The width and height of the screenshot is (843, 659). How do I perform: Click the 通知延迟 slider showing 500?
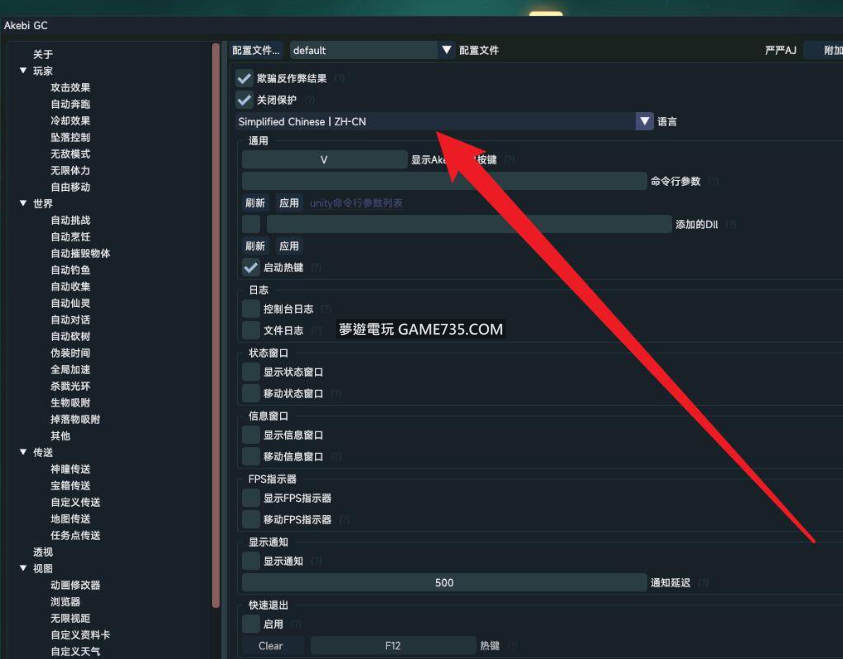[444, 583]
